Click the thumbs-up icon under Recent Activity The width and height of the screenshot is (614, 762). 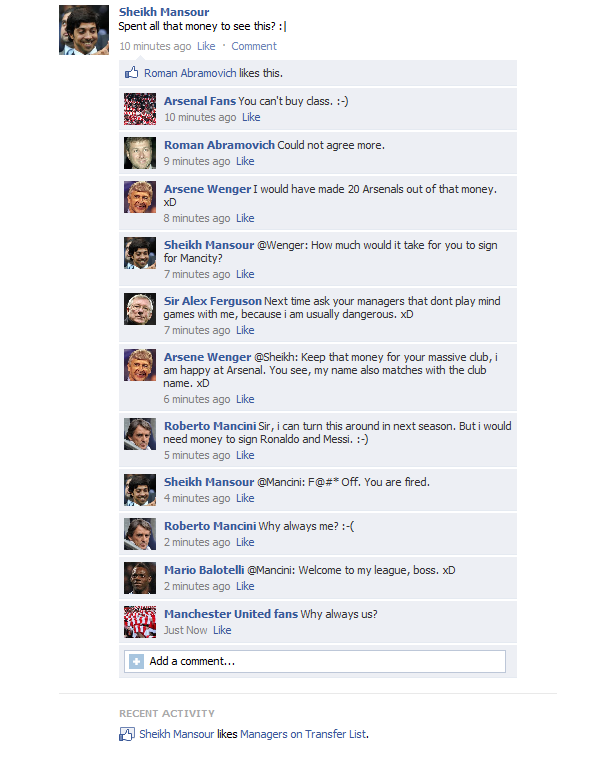[x=126, y=734]
